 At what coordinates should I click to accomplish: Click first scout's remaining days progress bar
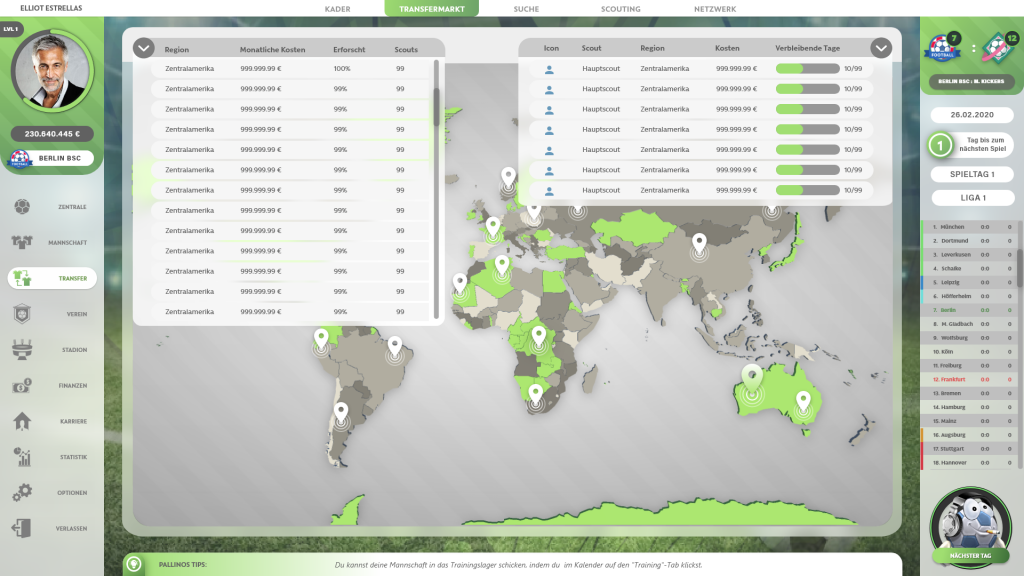(806, 69)
